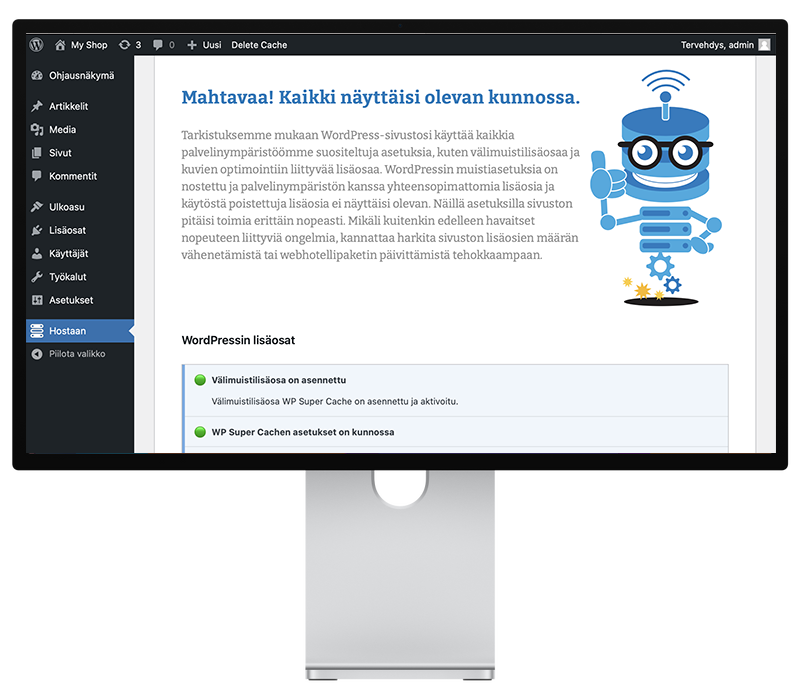The width and height of the screenshot is (800, 700).
Task: Click Välimuistilisäosa on asennettu row title
Action: point(279,380)
